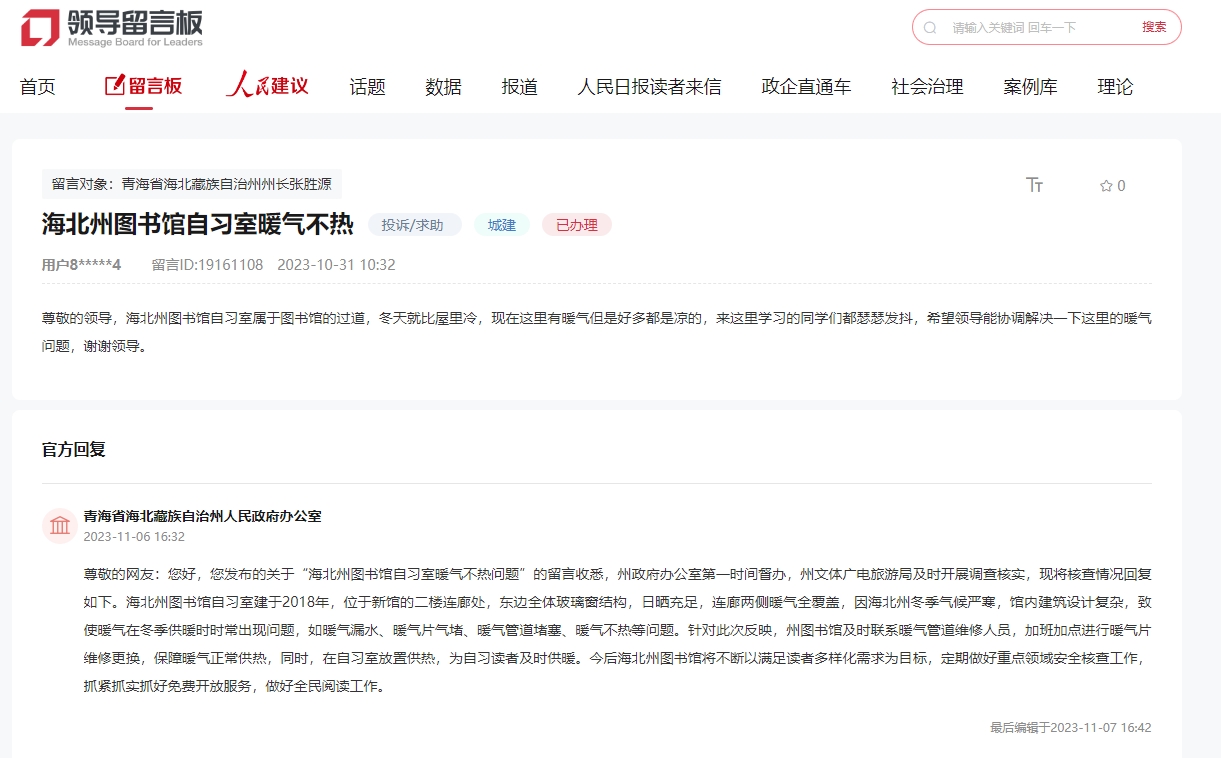The height and width of the screenshot is (758, 1221).
Task: Click the 理论 navigation item
Action: [1115, 87]
